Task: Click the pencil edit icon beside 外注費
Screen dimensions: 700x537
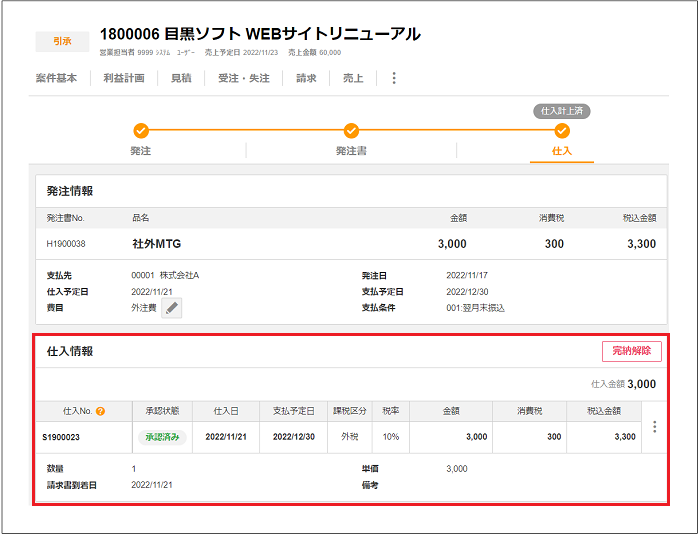Action: point(172,308)
